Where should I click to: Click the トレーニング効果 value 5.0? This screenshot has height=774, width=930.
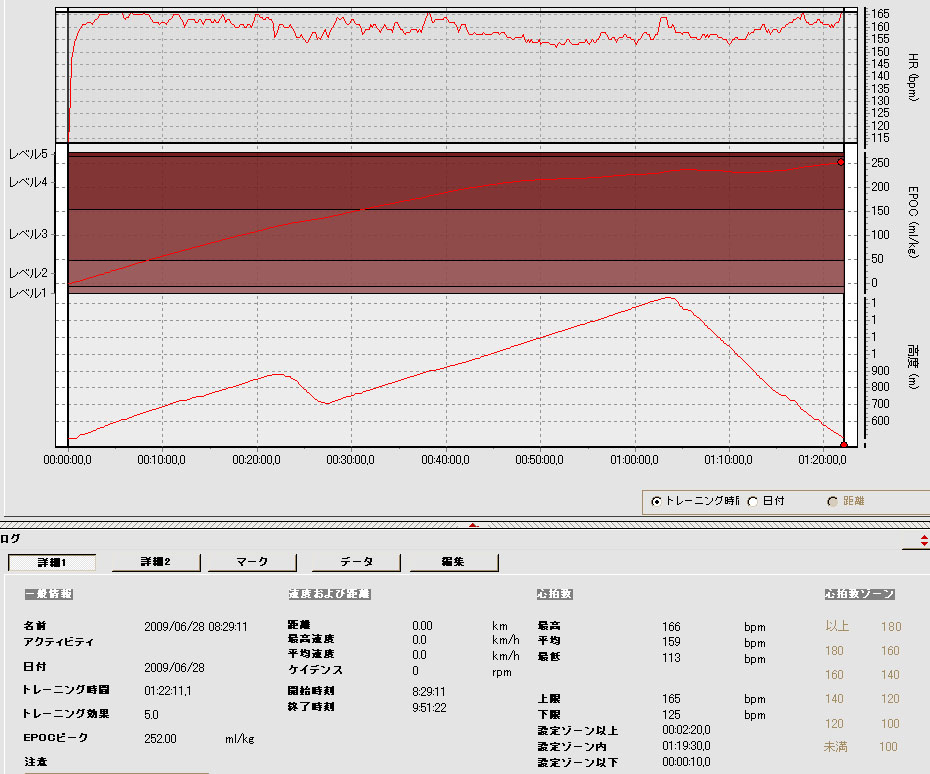coord(151,715)
